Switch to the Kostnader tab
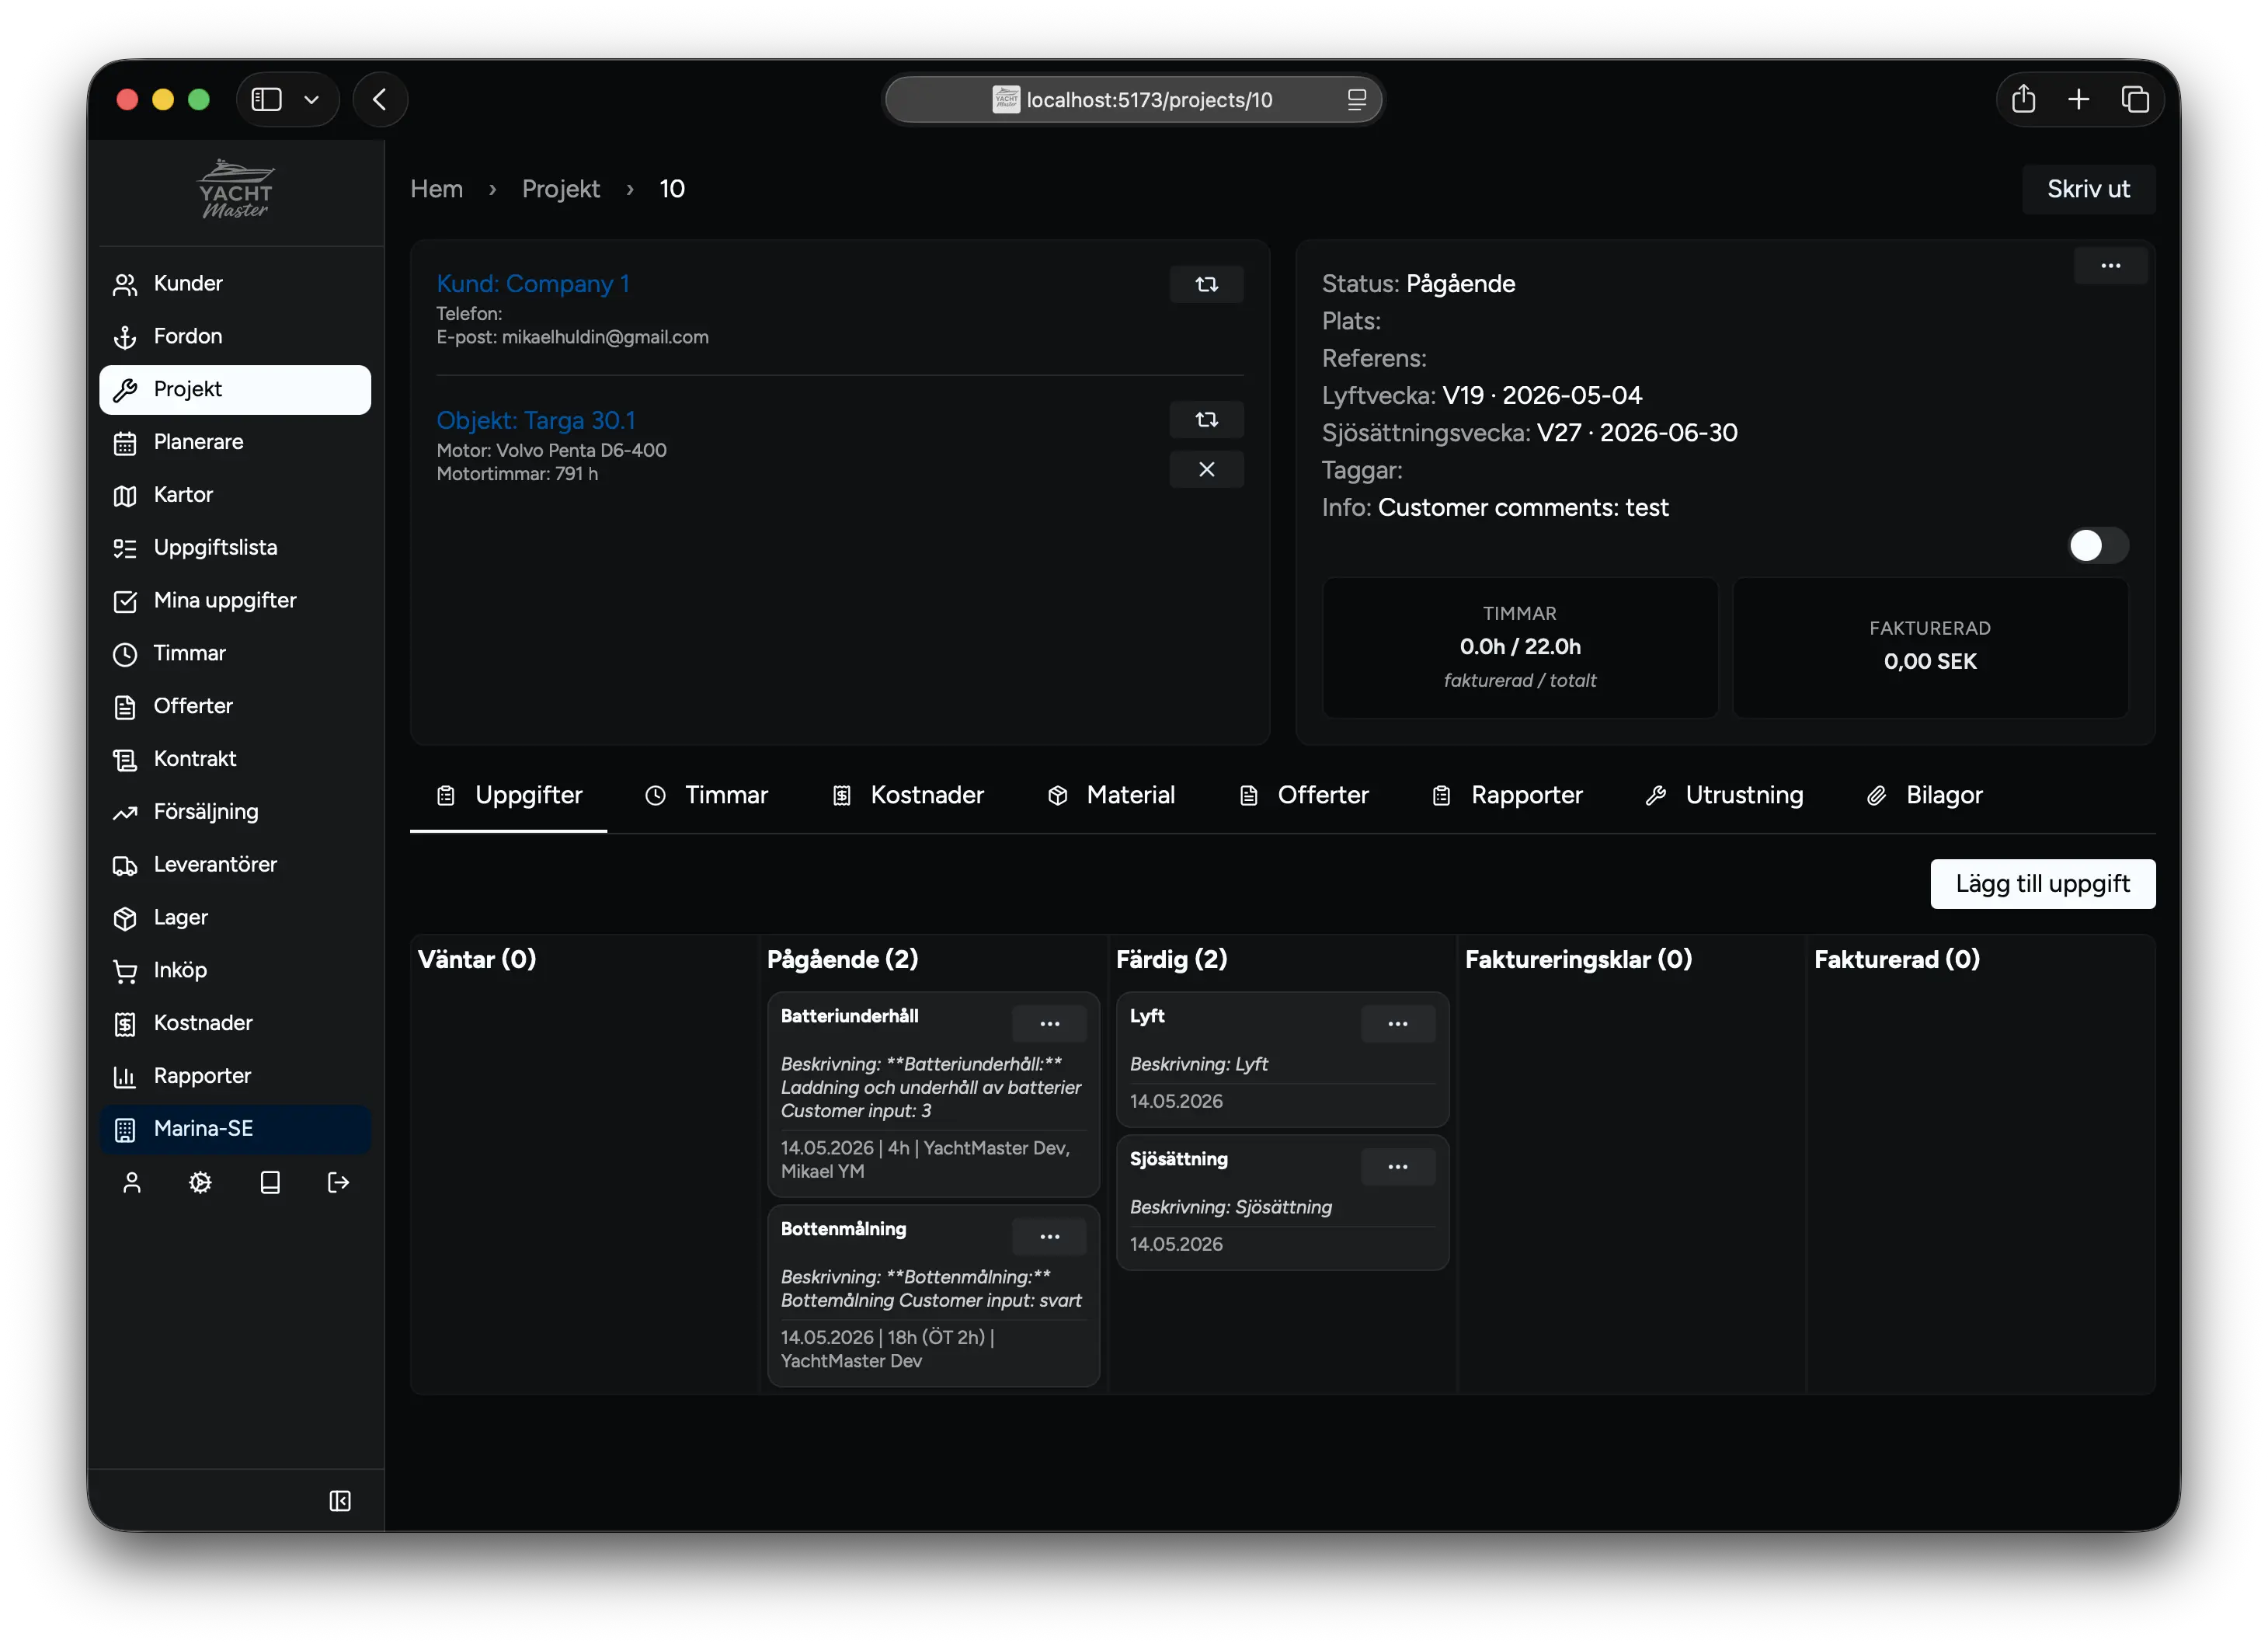Image resolution: width=2268 pixels, height=1647 pixels. (908, 795)
